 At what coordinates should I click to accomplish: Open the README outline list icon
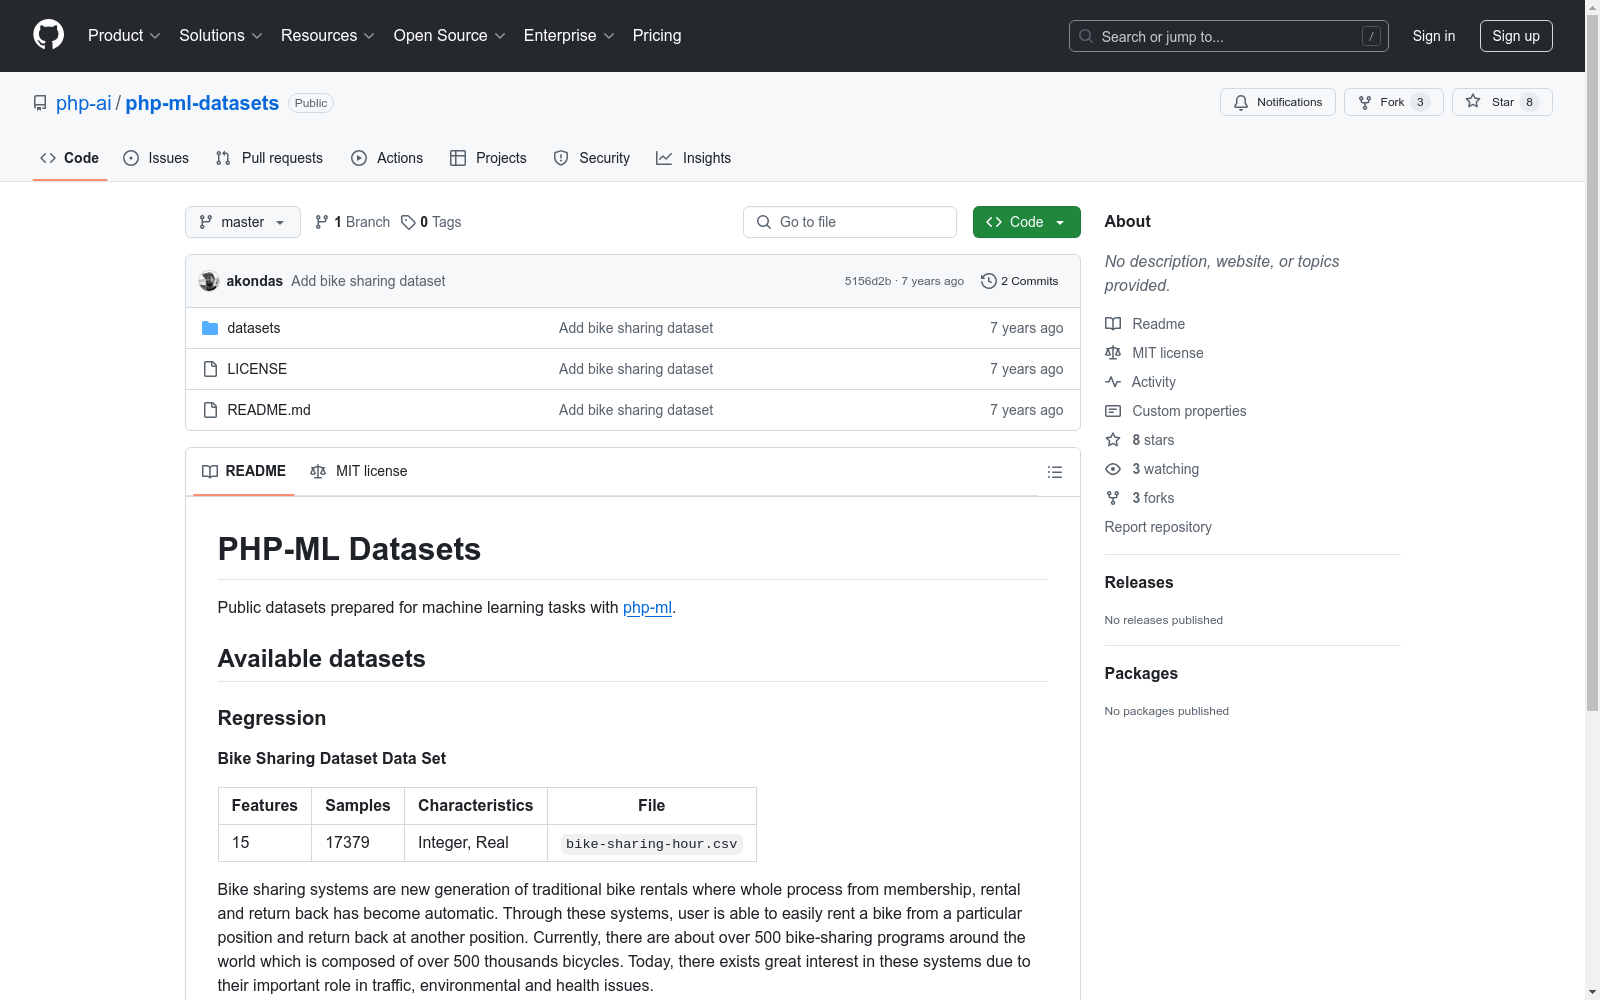click(1054, 472)
